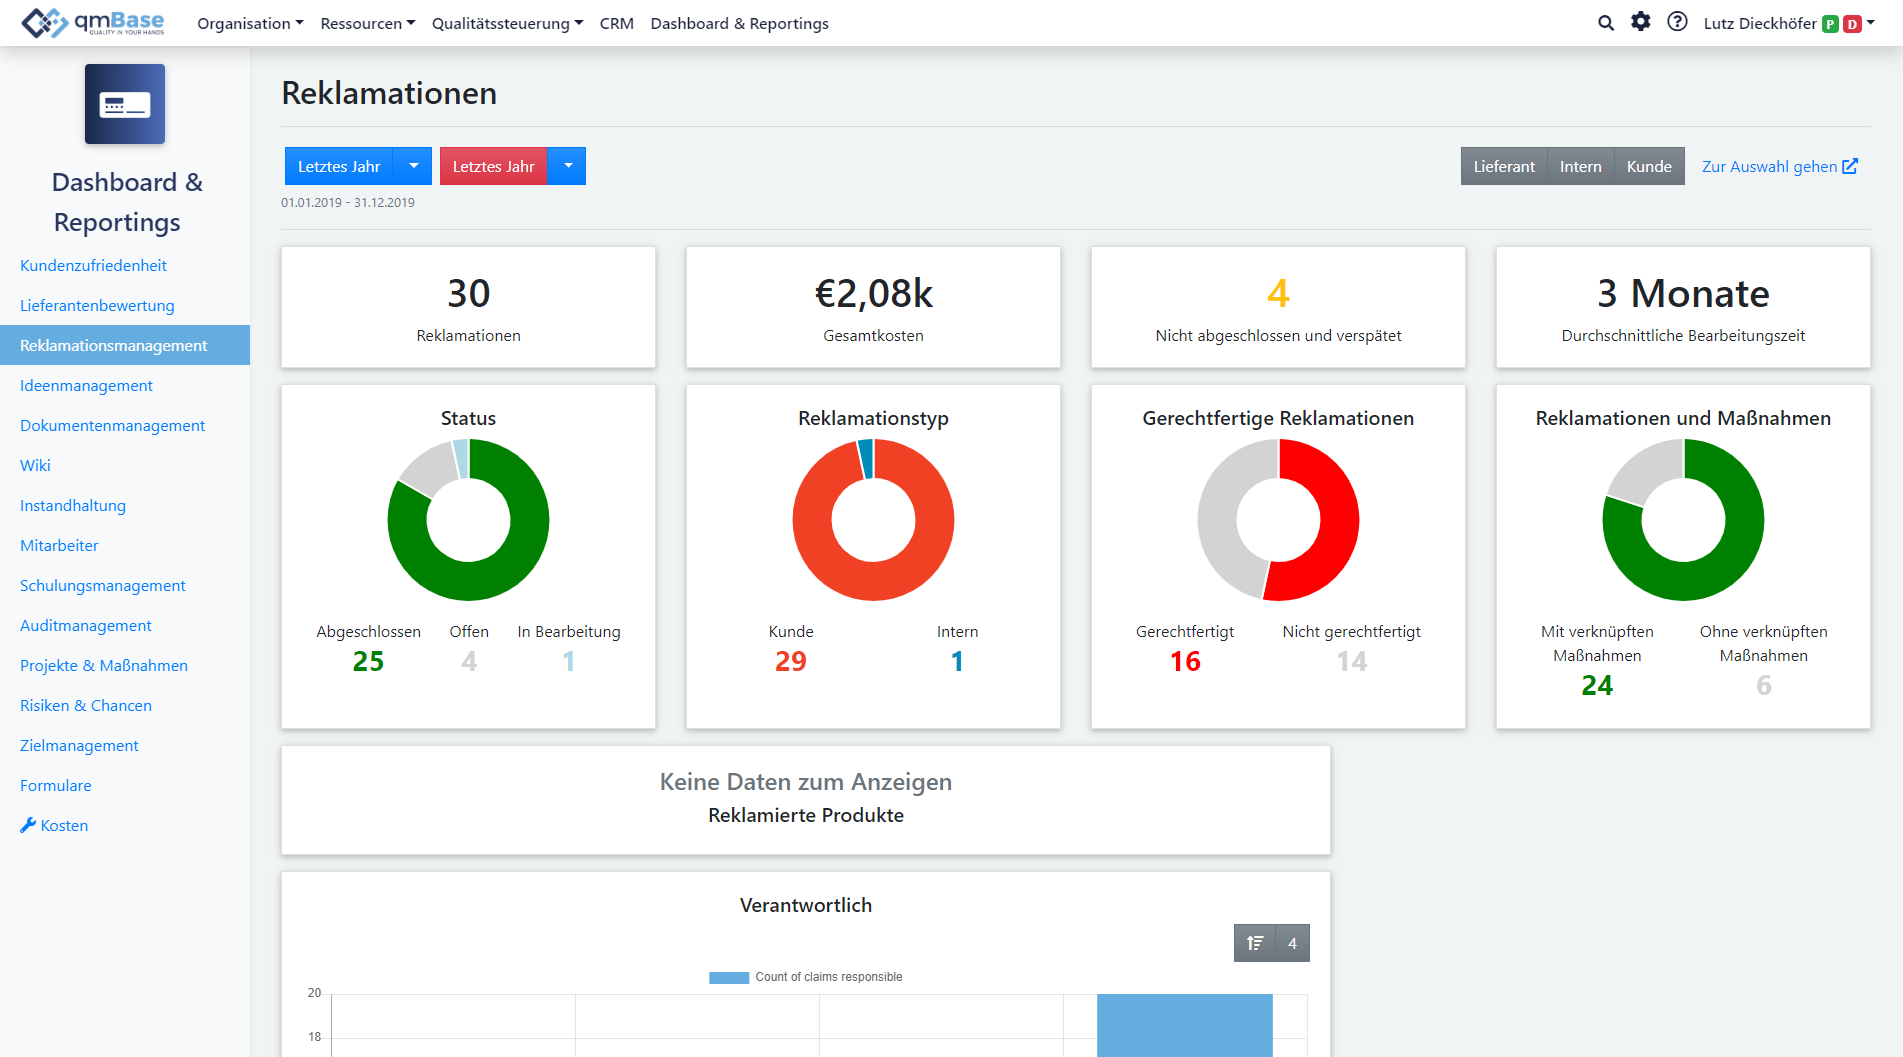Click the Reklamierte Produkte empty panel

point(806,800)
